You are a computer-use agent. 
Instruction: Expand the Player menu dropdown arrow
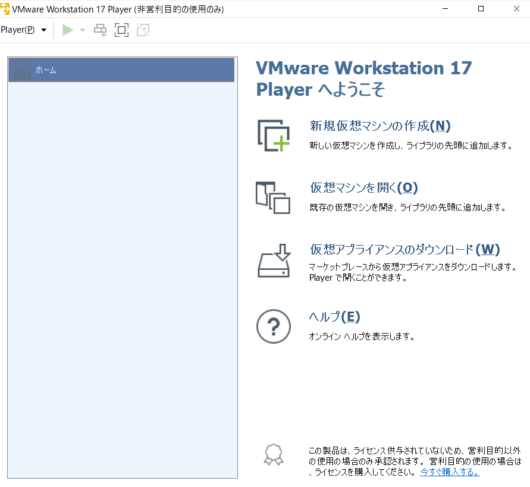click(44, 30)
